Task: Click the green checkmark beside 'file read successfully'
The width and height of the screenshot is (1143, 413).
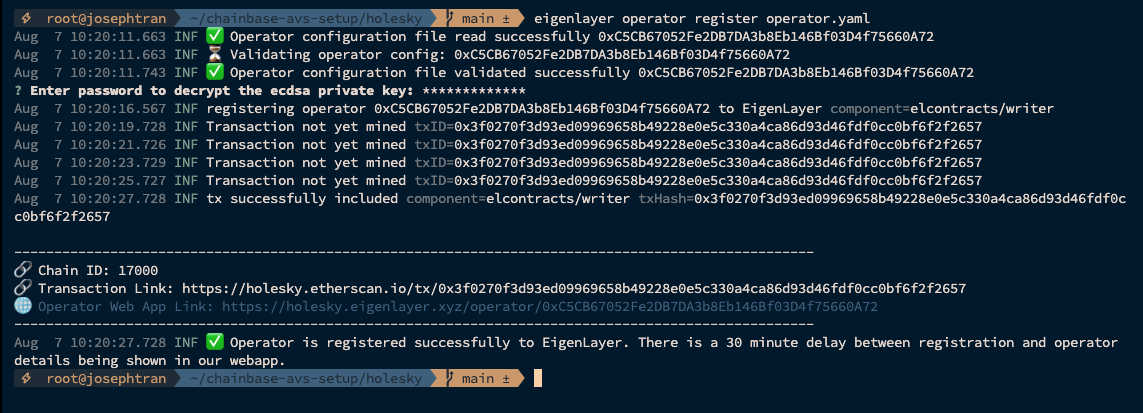Action: click(215, 36)
